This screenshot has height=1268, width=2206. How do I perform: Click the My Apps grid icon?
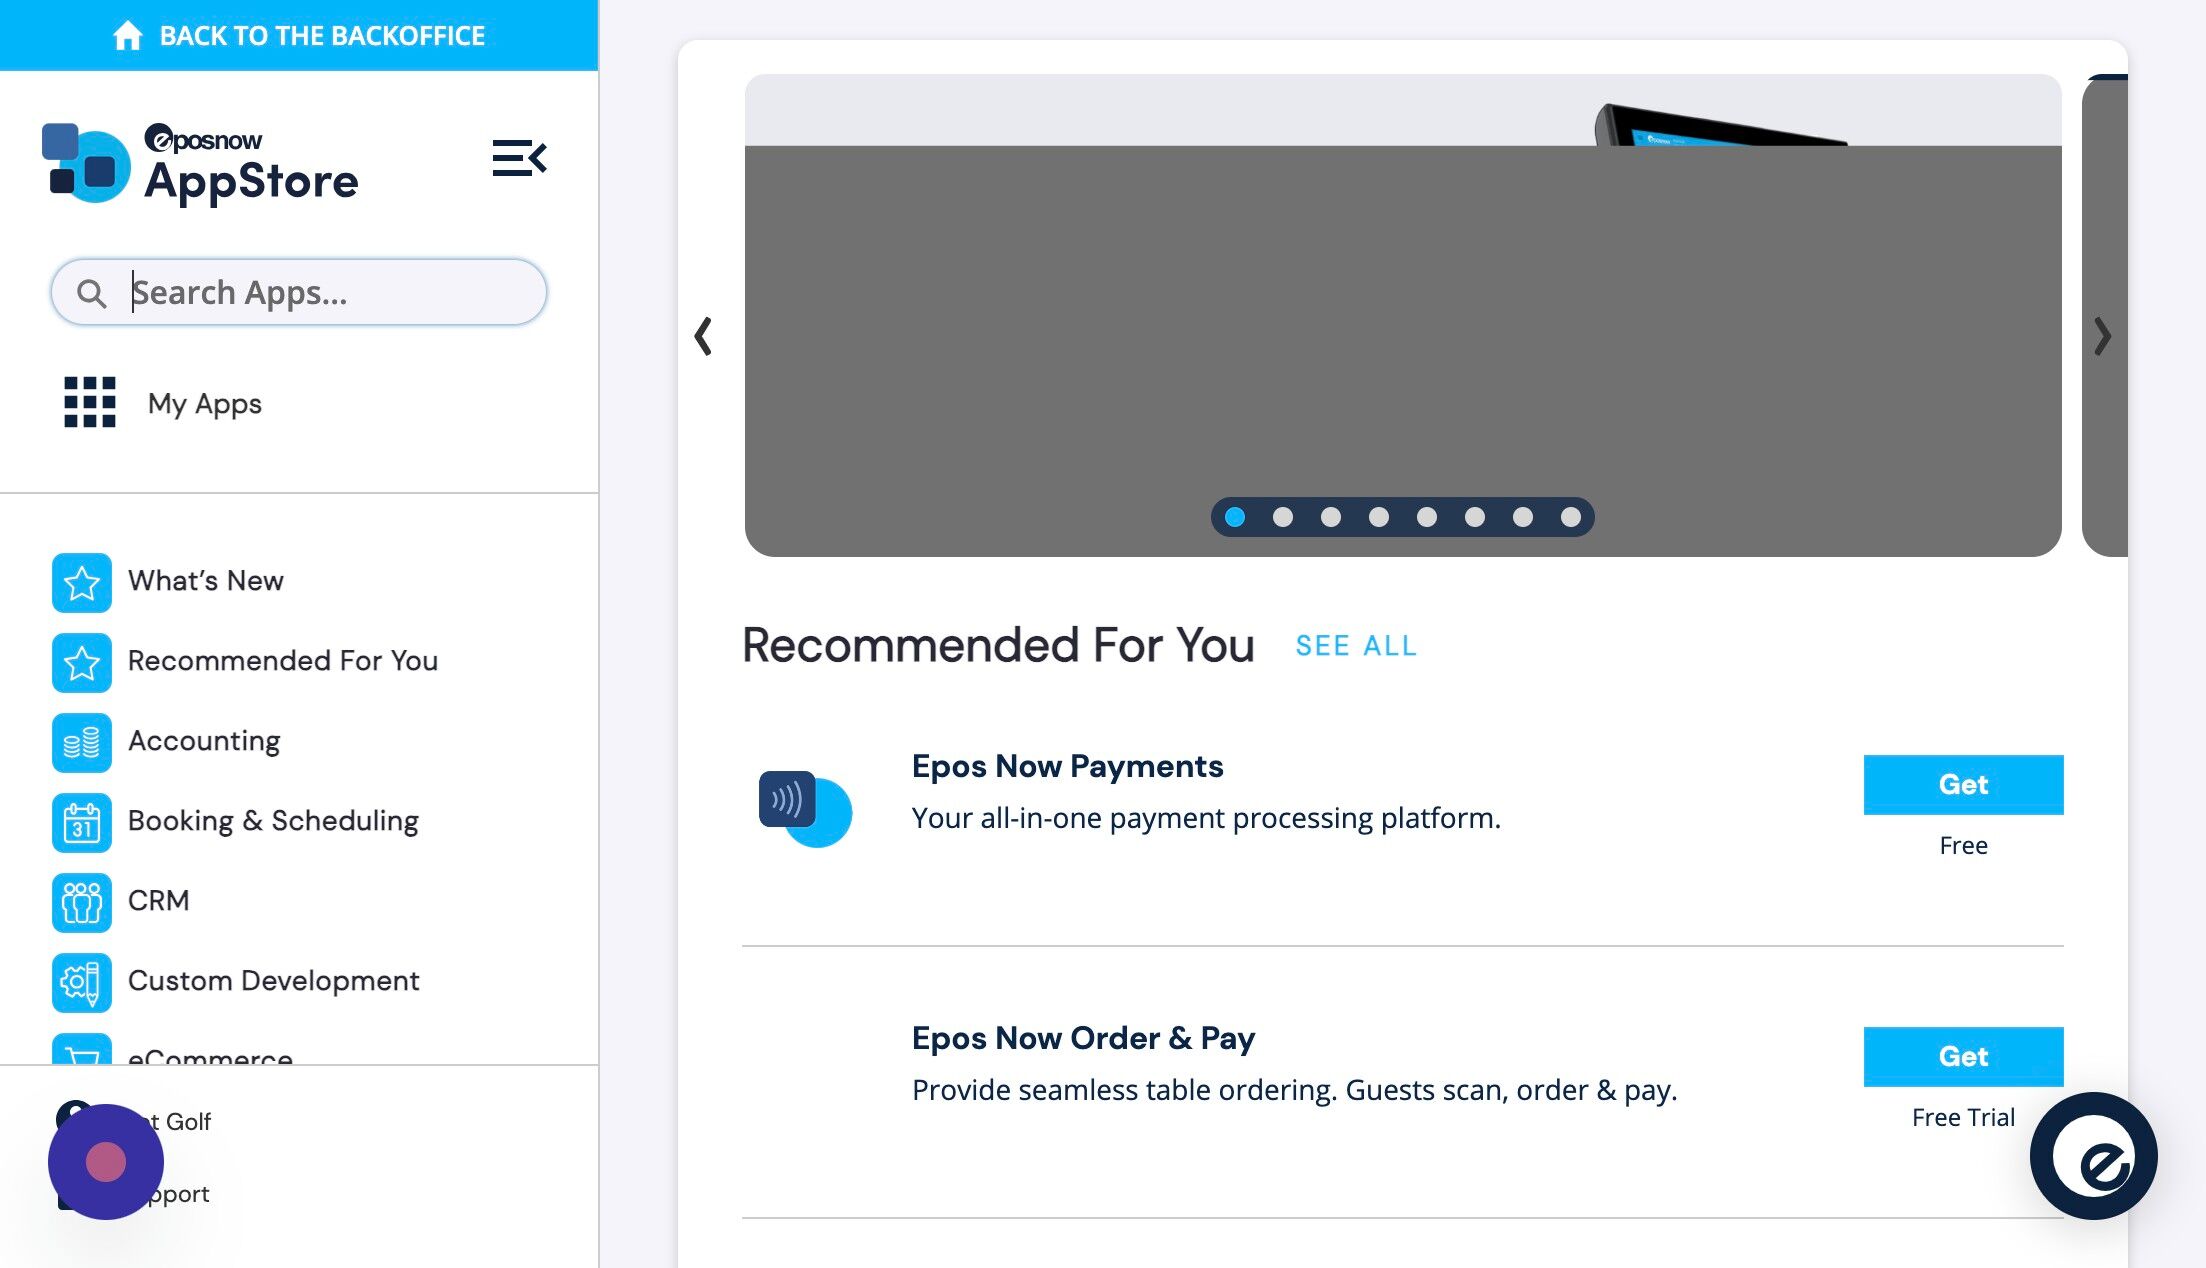[x=89, y=402]
